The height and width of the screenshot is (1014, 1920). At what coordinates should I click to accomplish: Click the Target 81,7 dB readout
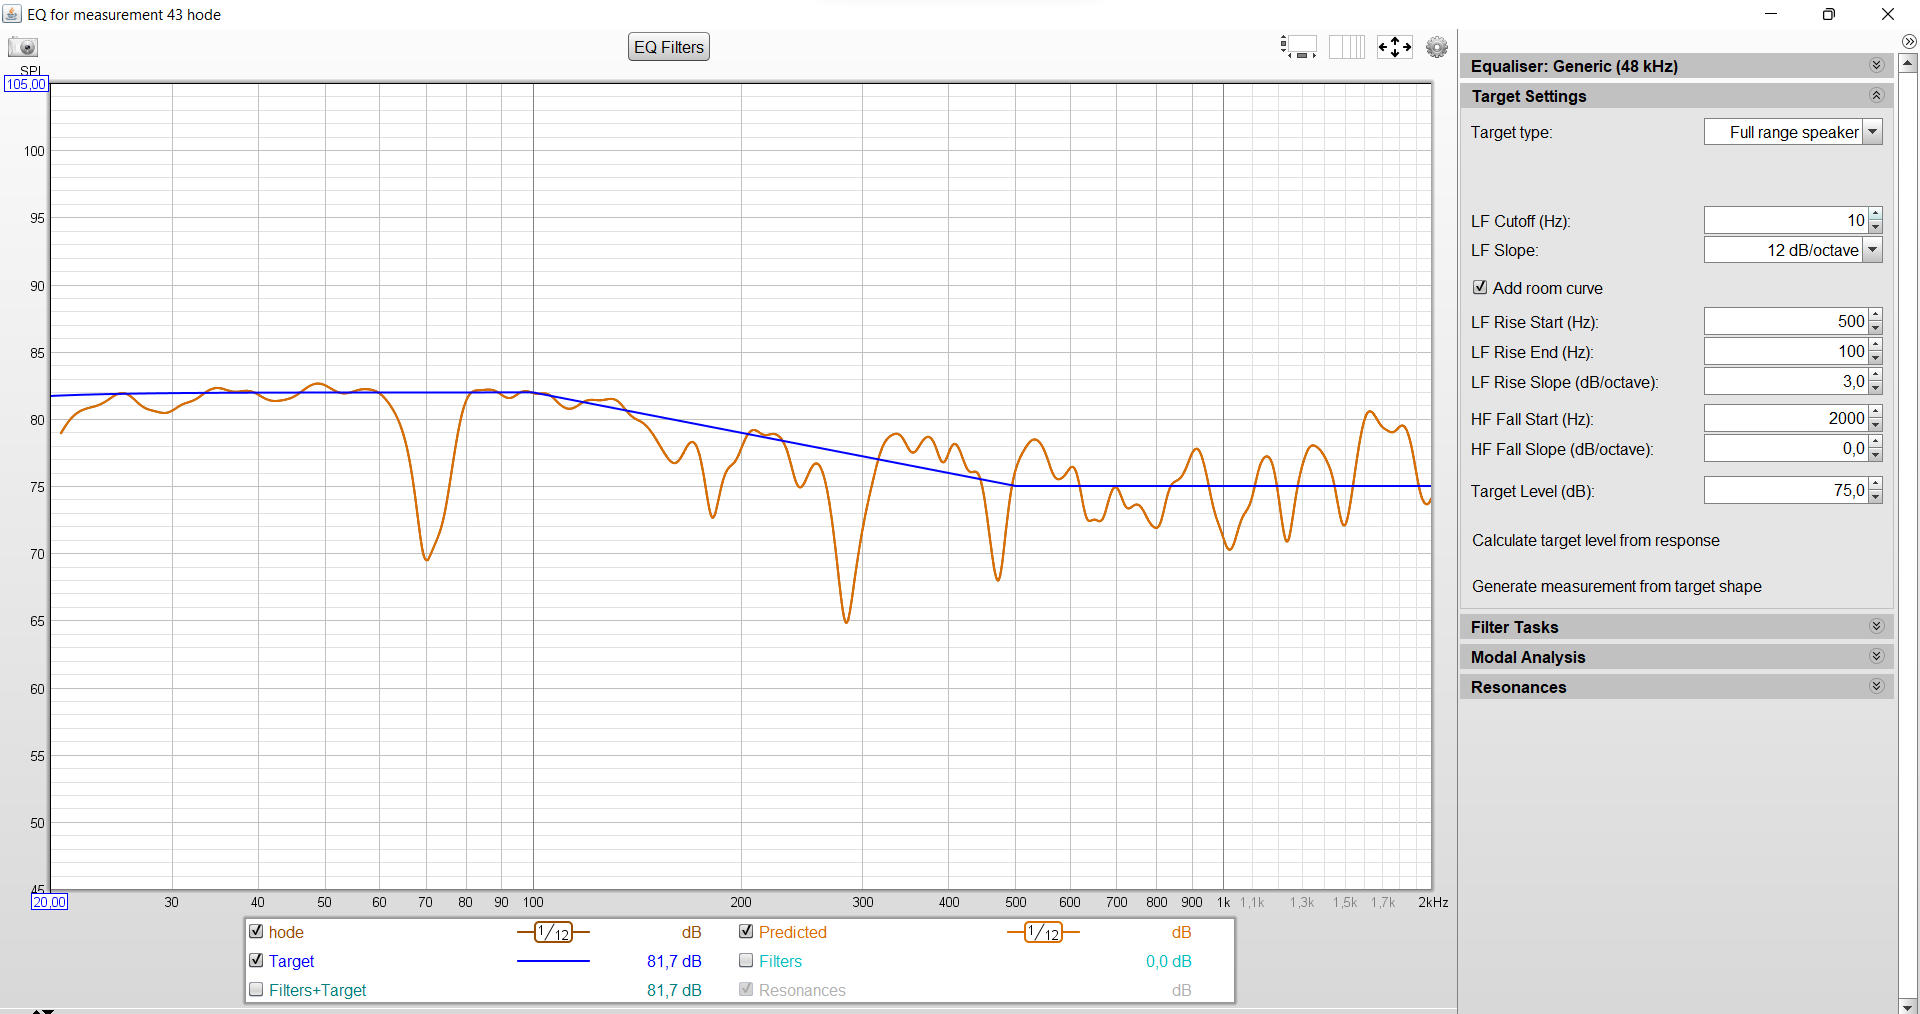pos(674,961)
